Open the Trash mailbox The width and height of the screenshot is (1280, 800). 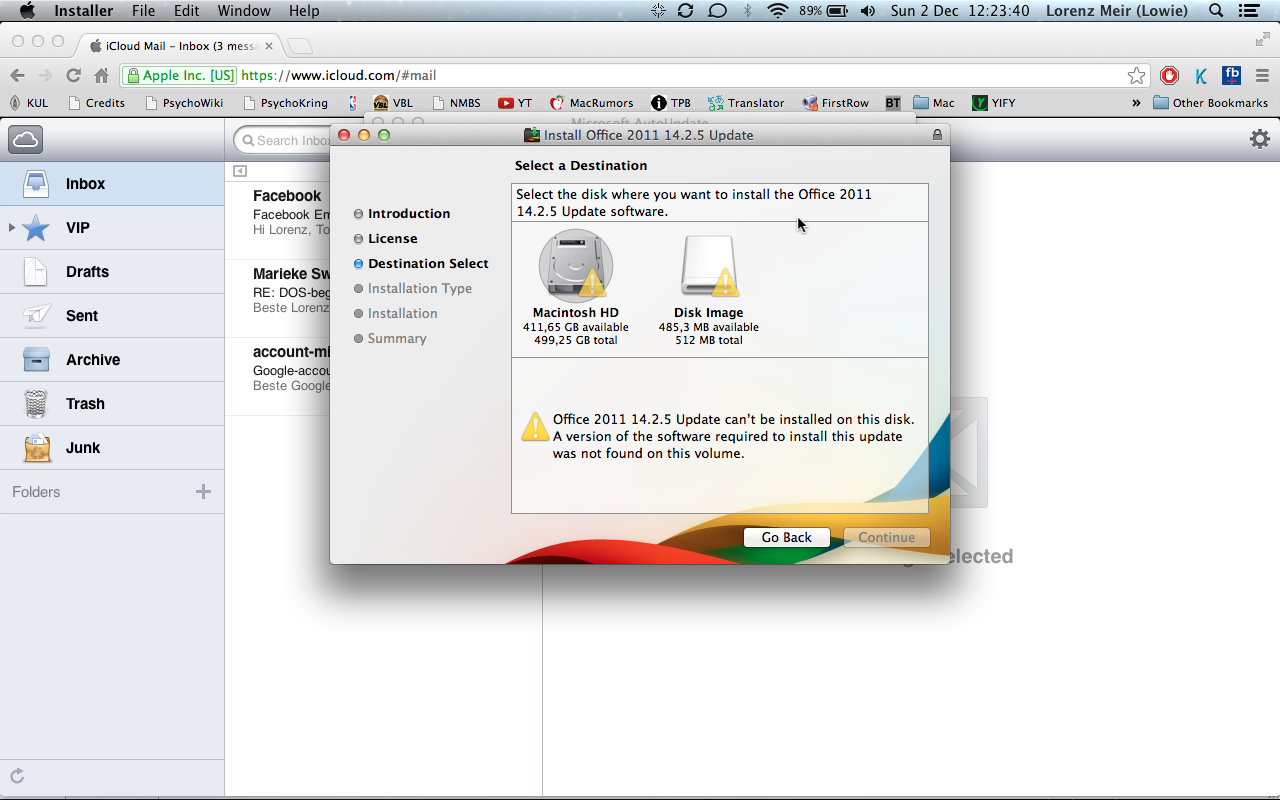pos(112,404)
